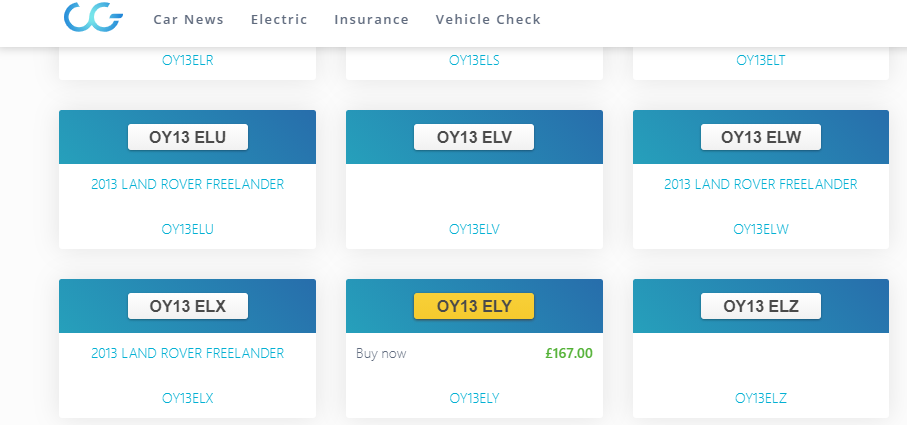Click the OY13 ELU number plate
This screenshot has height=425, width=907.
point(187,137)
